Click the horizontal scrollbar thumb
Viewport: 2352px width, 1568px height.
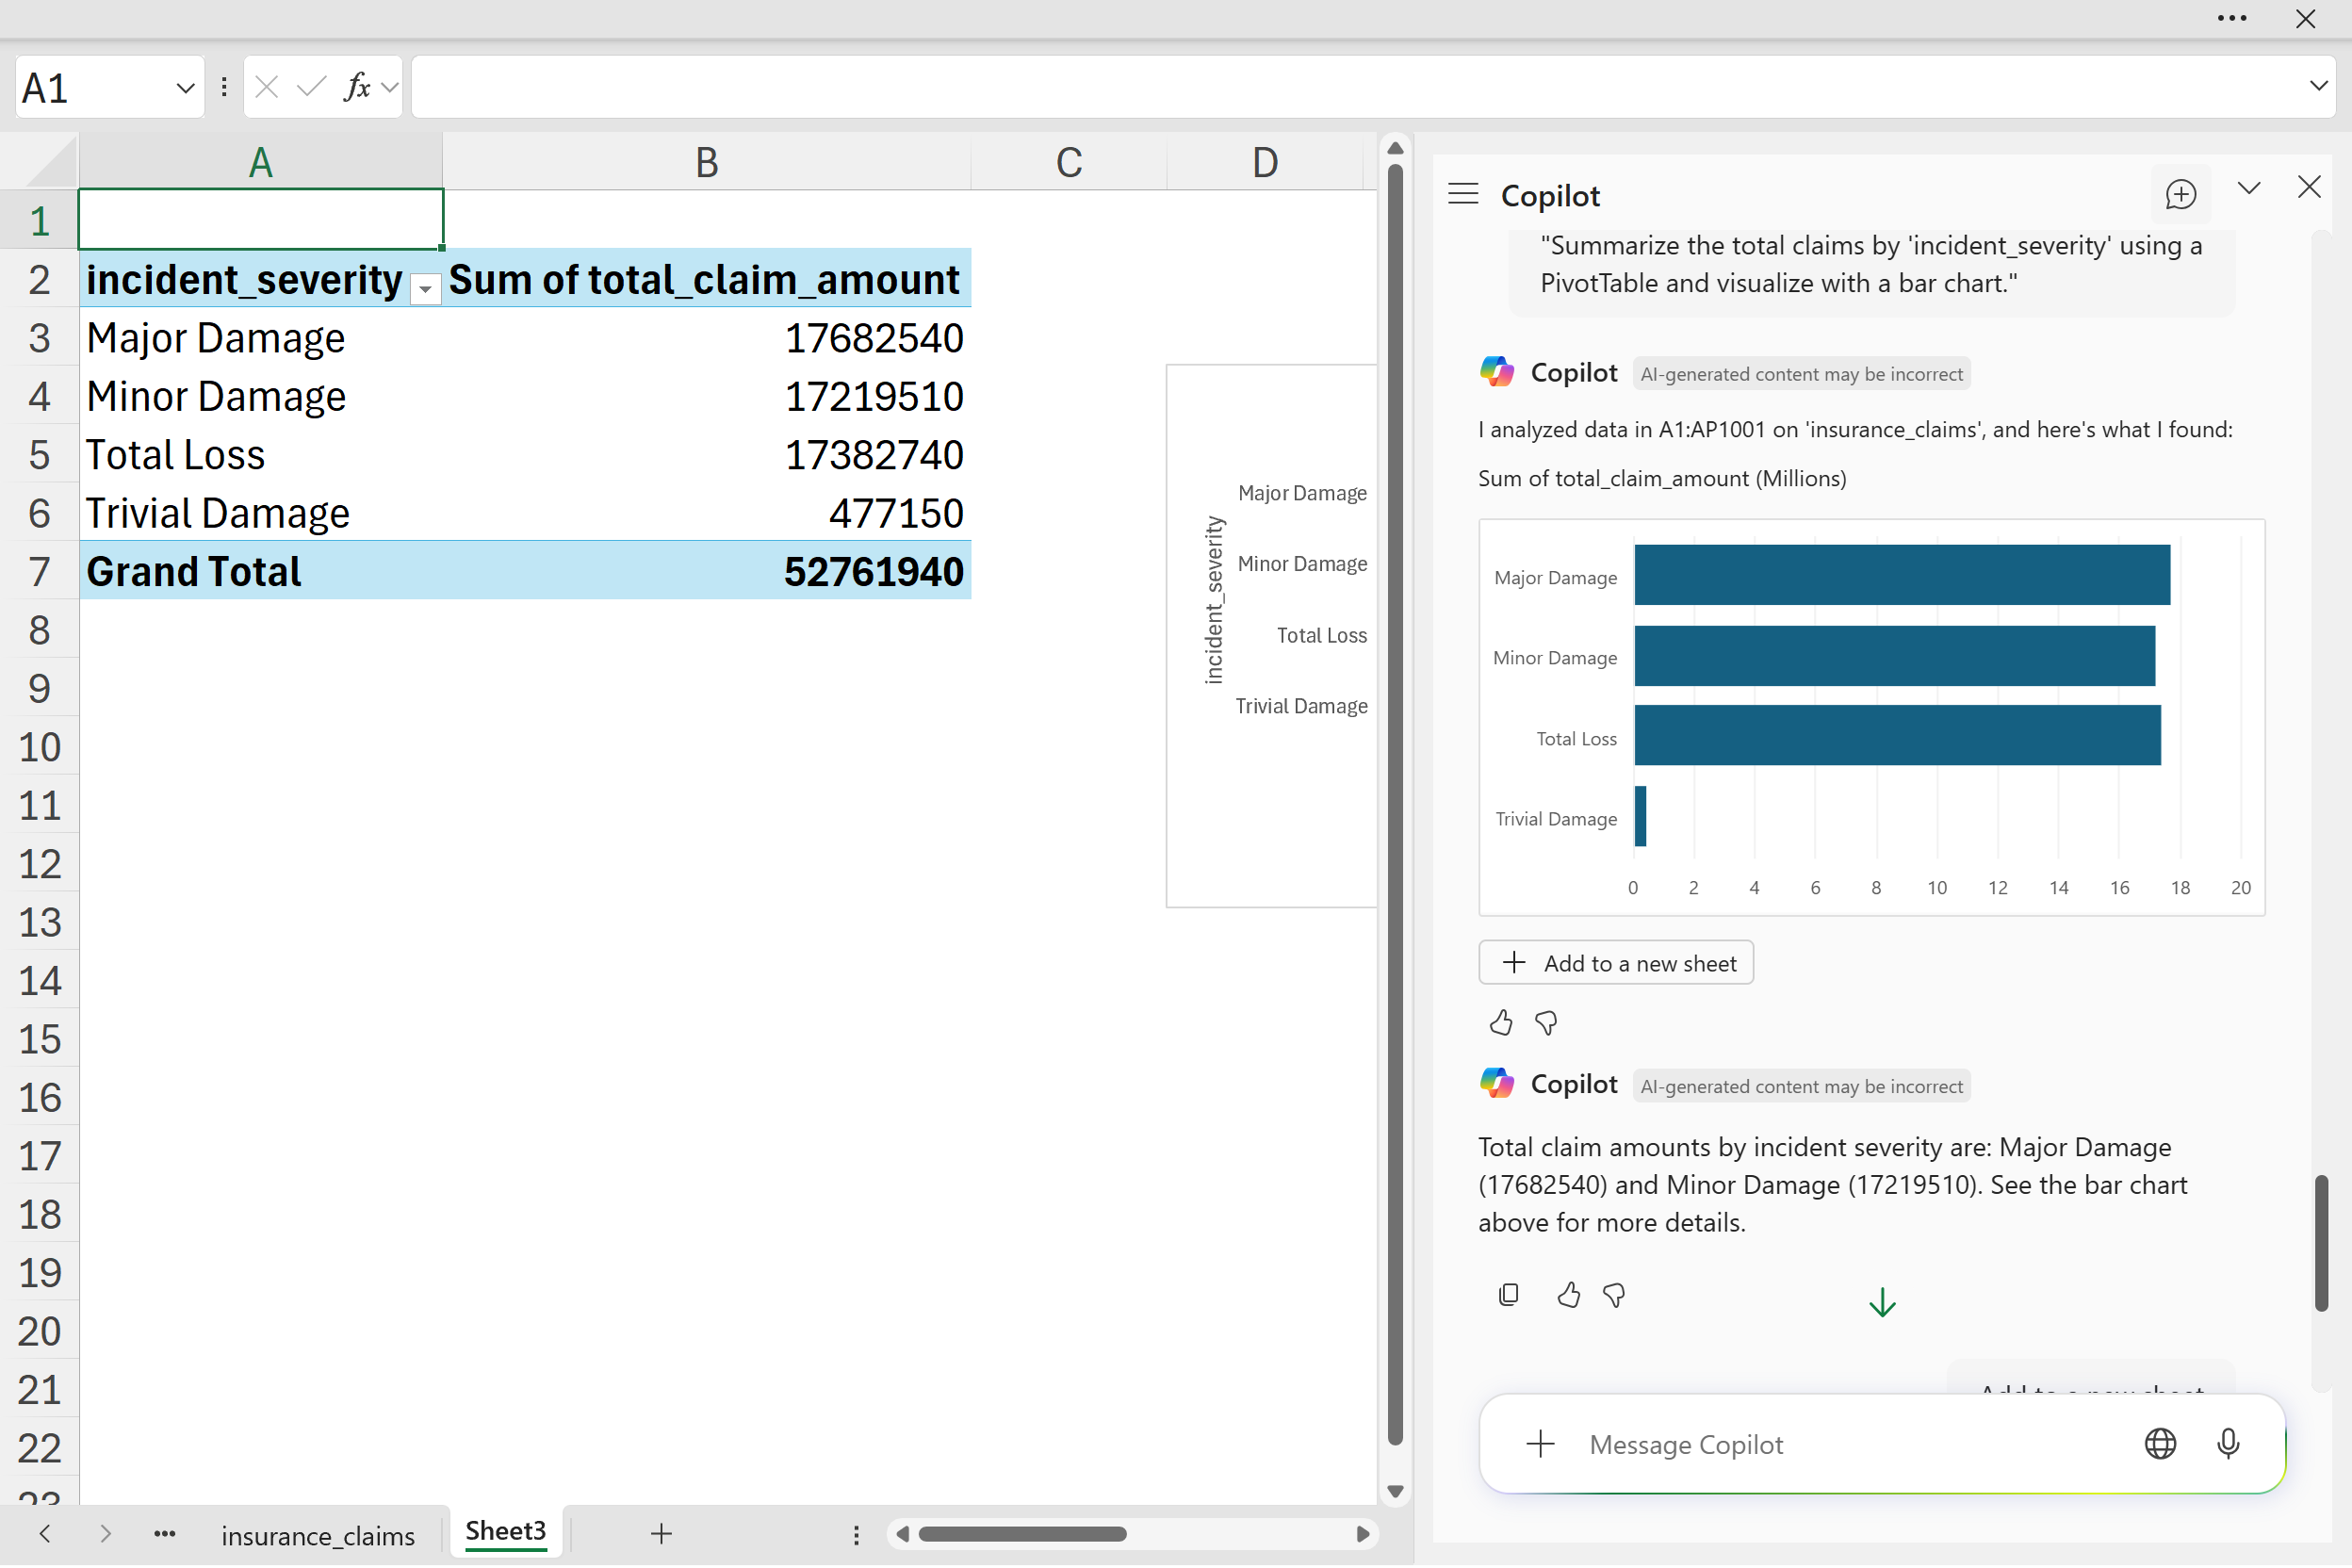(1022, 1534)
